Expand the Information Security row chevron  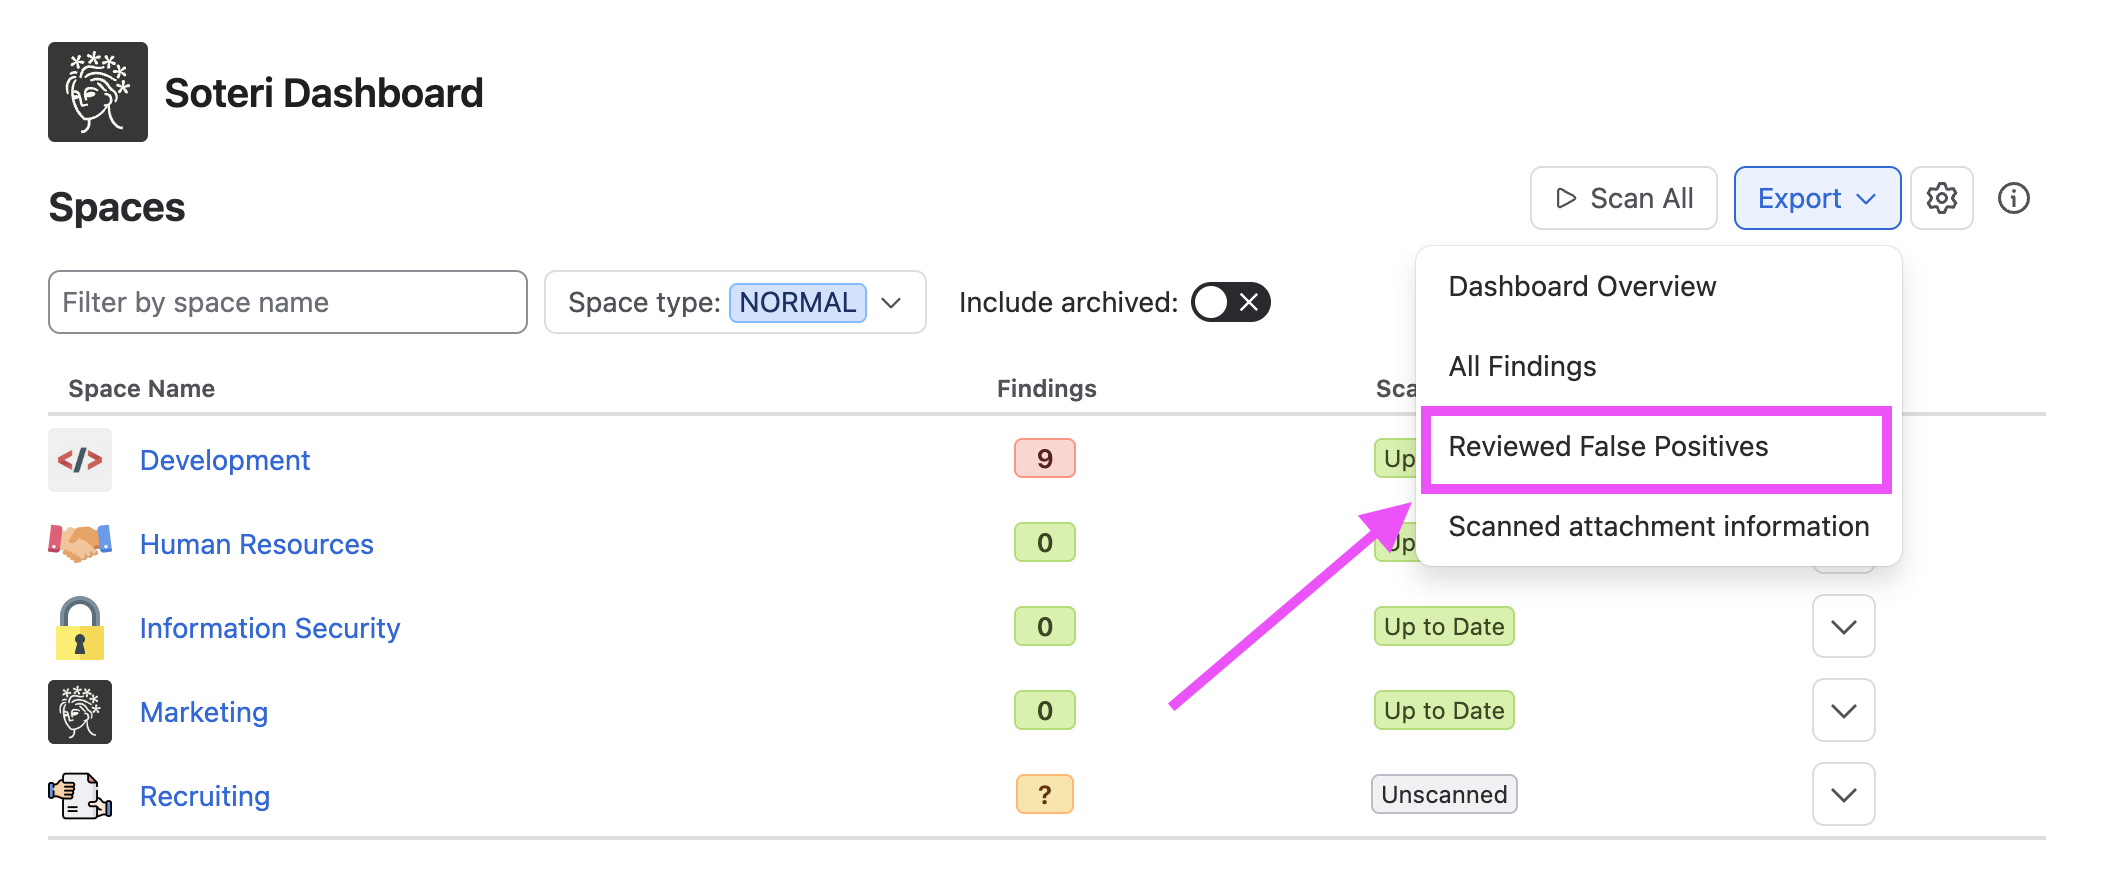pos(1843,627)
